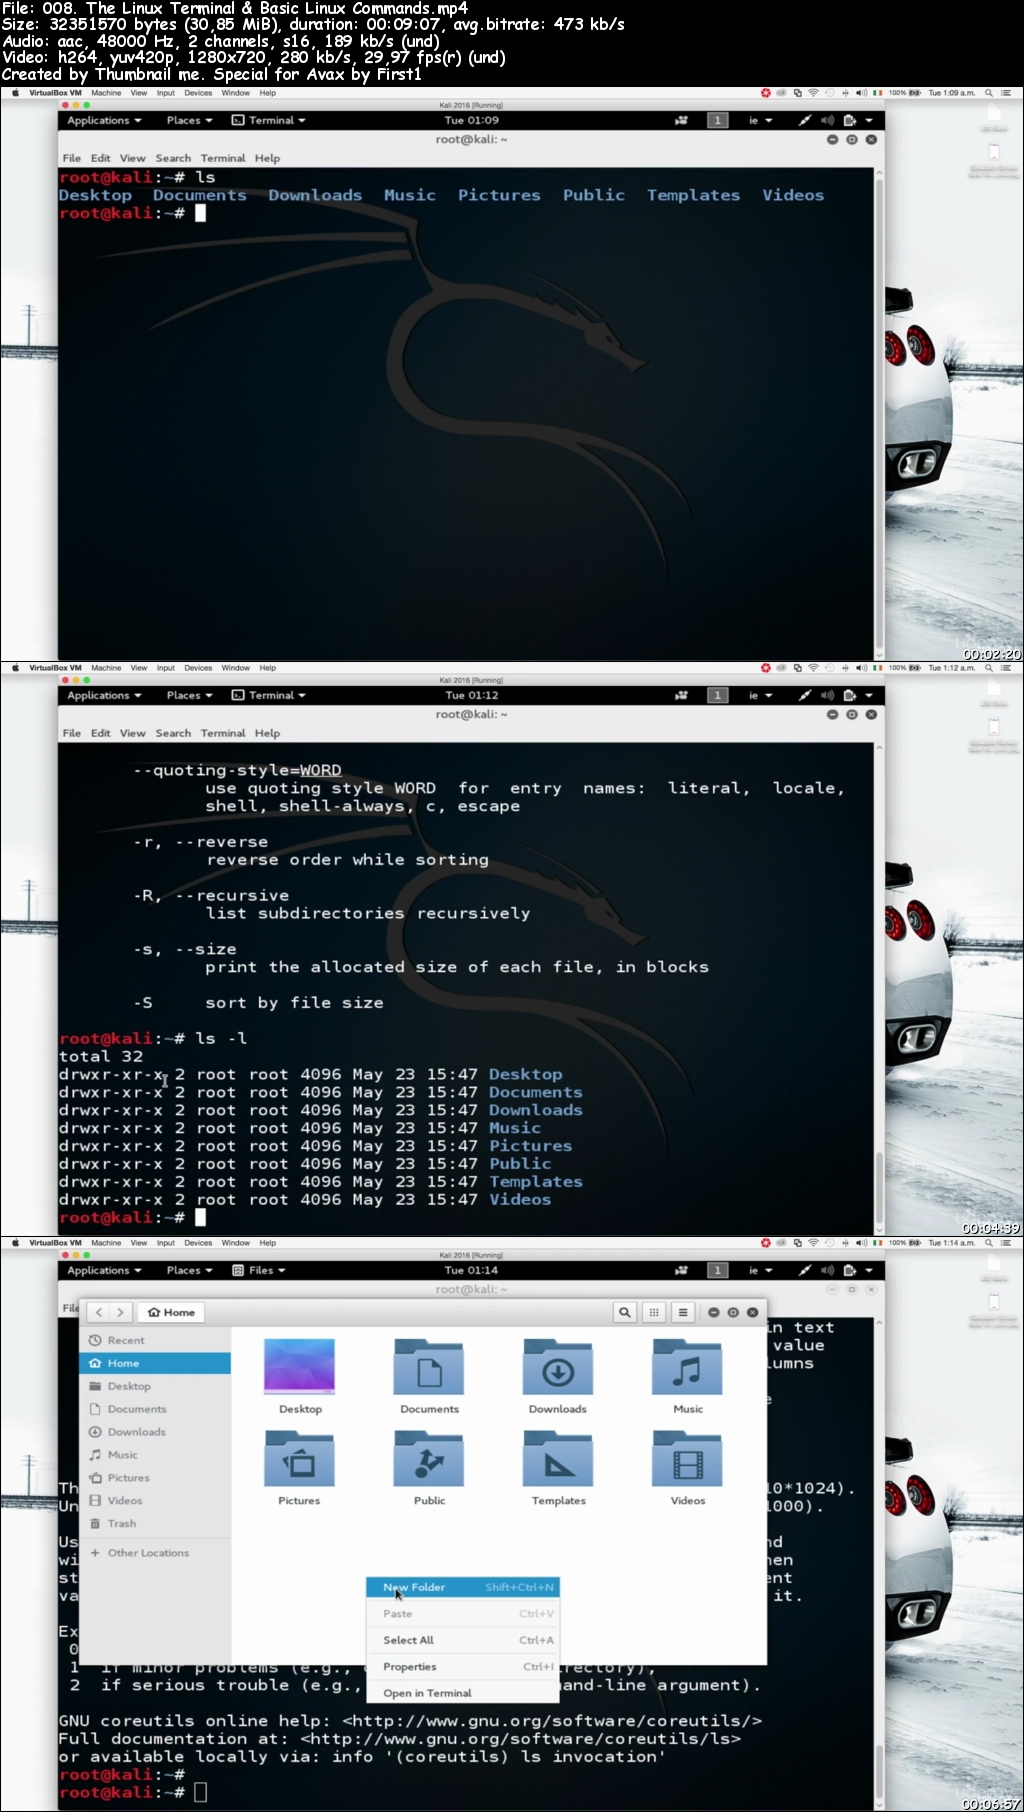Open Applications menu in the Tue 01:09 Kali panel
The width and height of the screenshot is (1024, 1812).
(104, 120)
